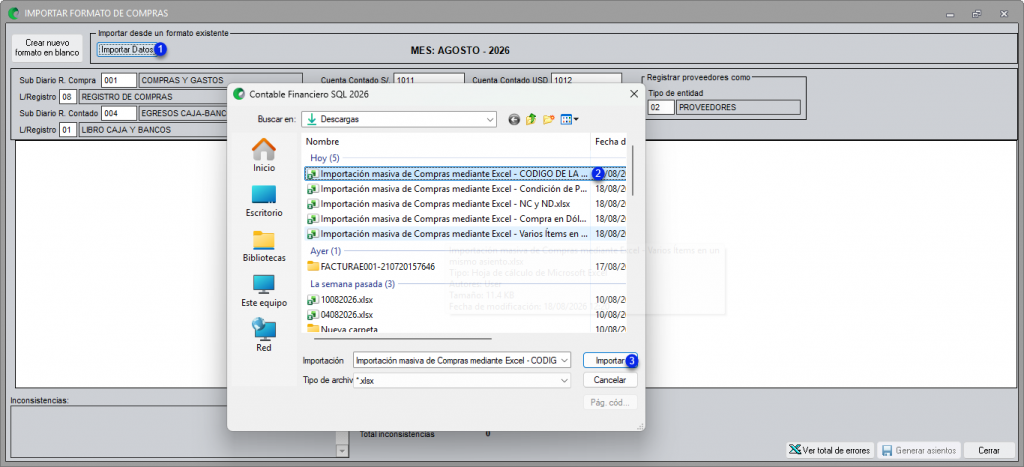This screenshot has width=1024, height=467.
Task: Click Generar asientos save button
Action: pyautogui.click(x=920, y=451)
